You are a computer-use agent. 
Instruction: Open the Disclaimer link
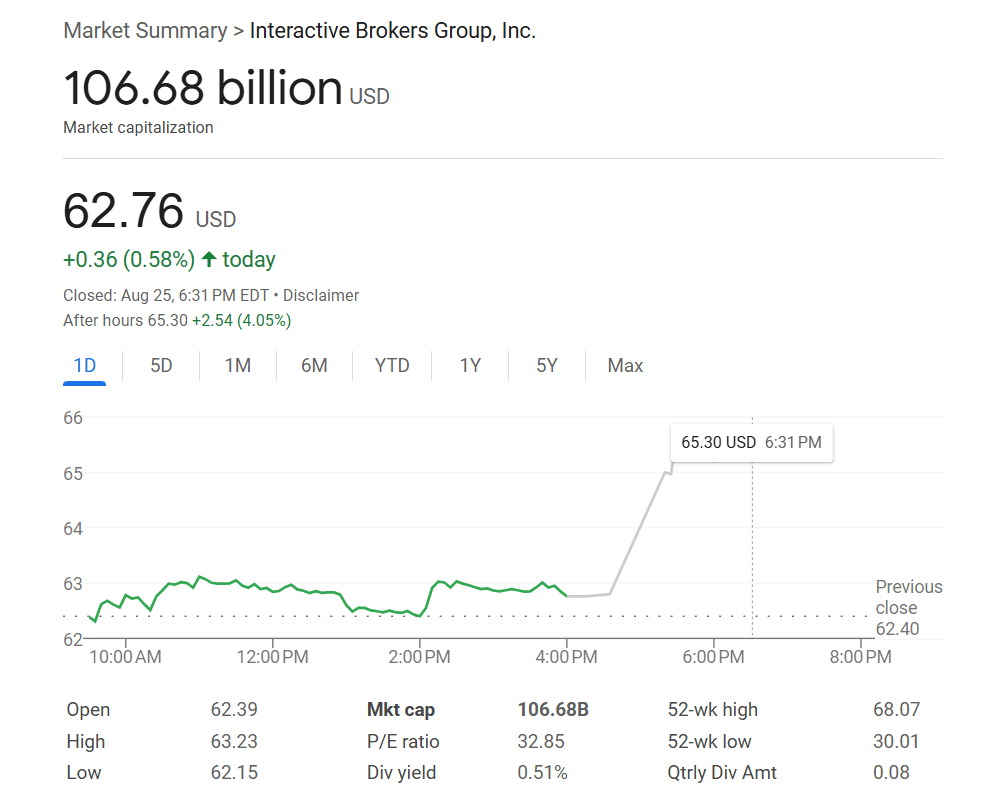tap(321, 295)
